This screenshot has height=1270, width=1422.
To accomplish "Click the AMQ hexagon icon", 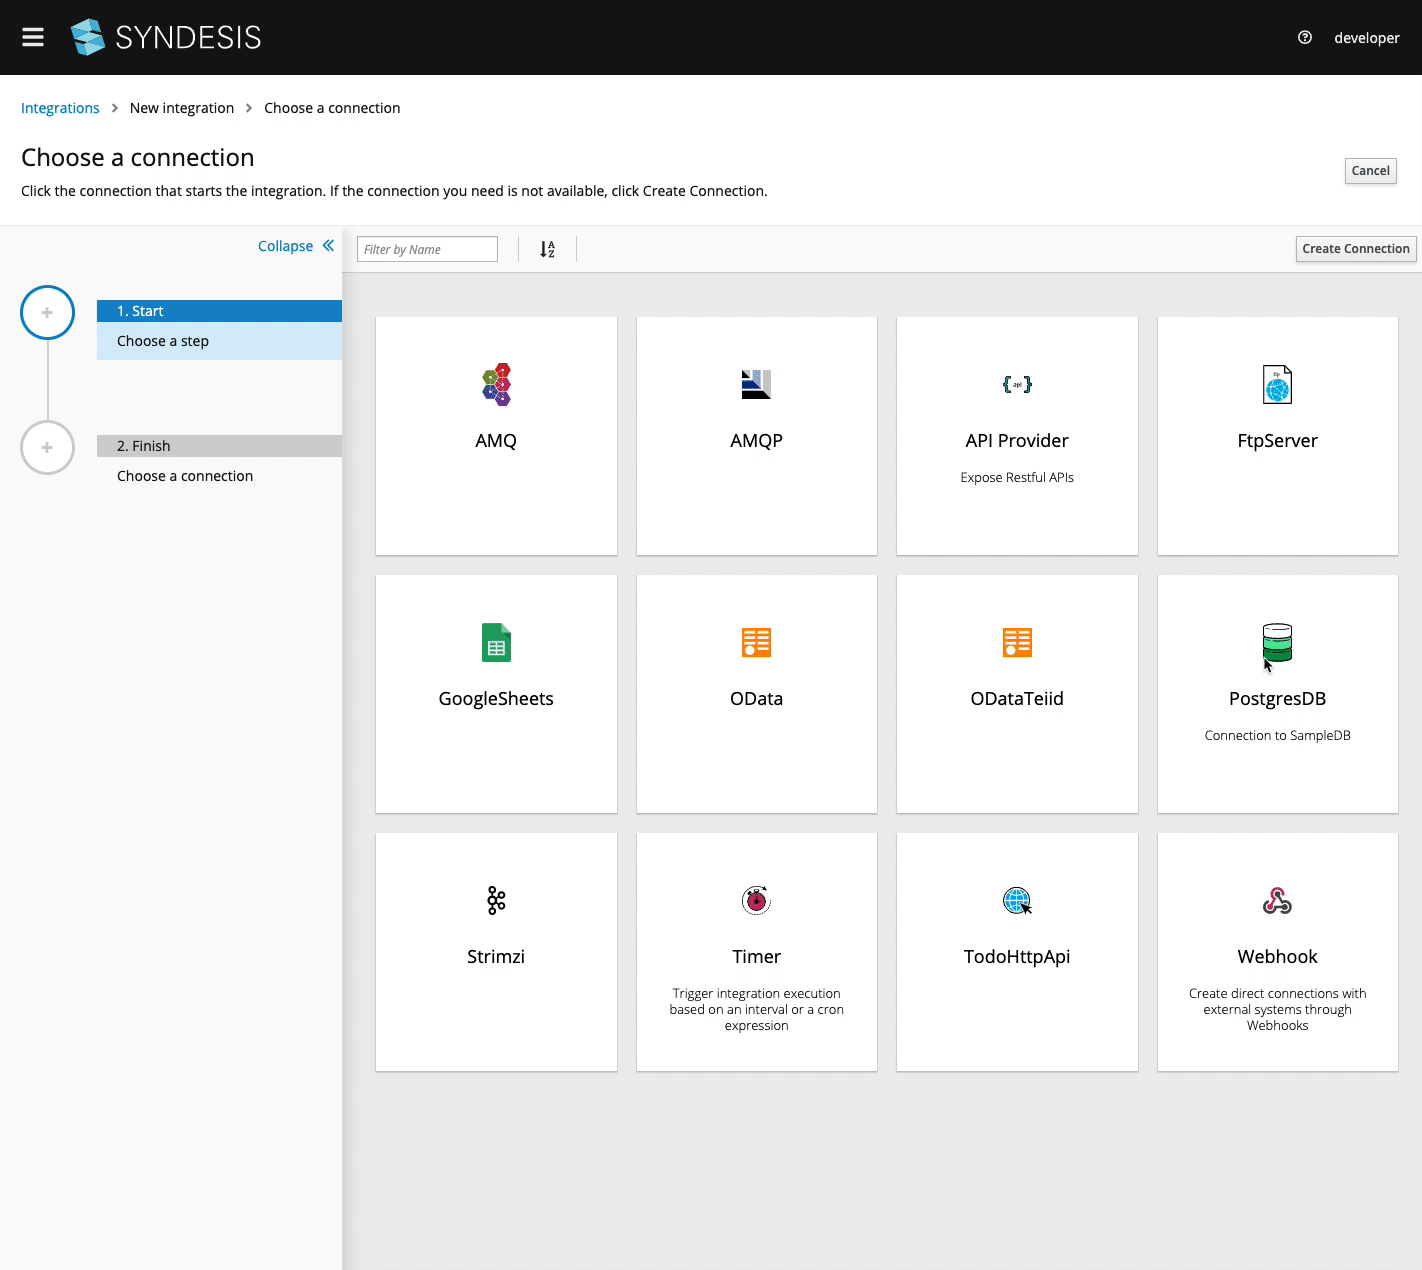I will tap(496, 385).
